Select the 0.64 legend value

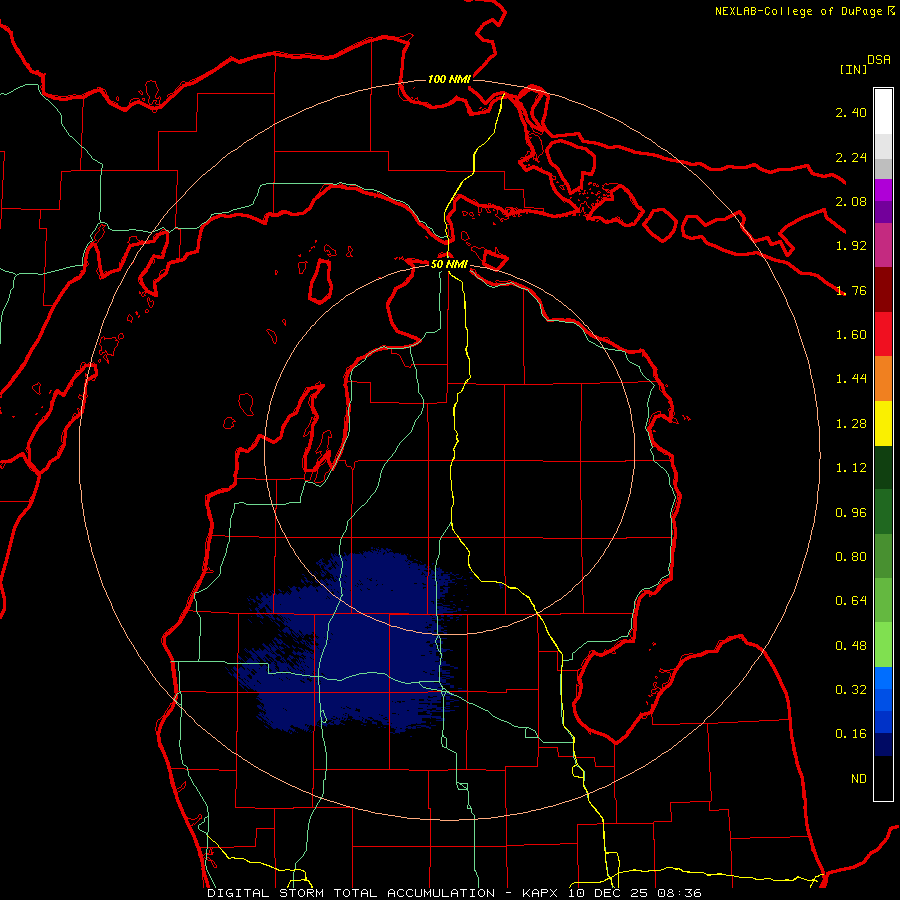pos(851,601)
